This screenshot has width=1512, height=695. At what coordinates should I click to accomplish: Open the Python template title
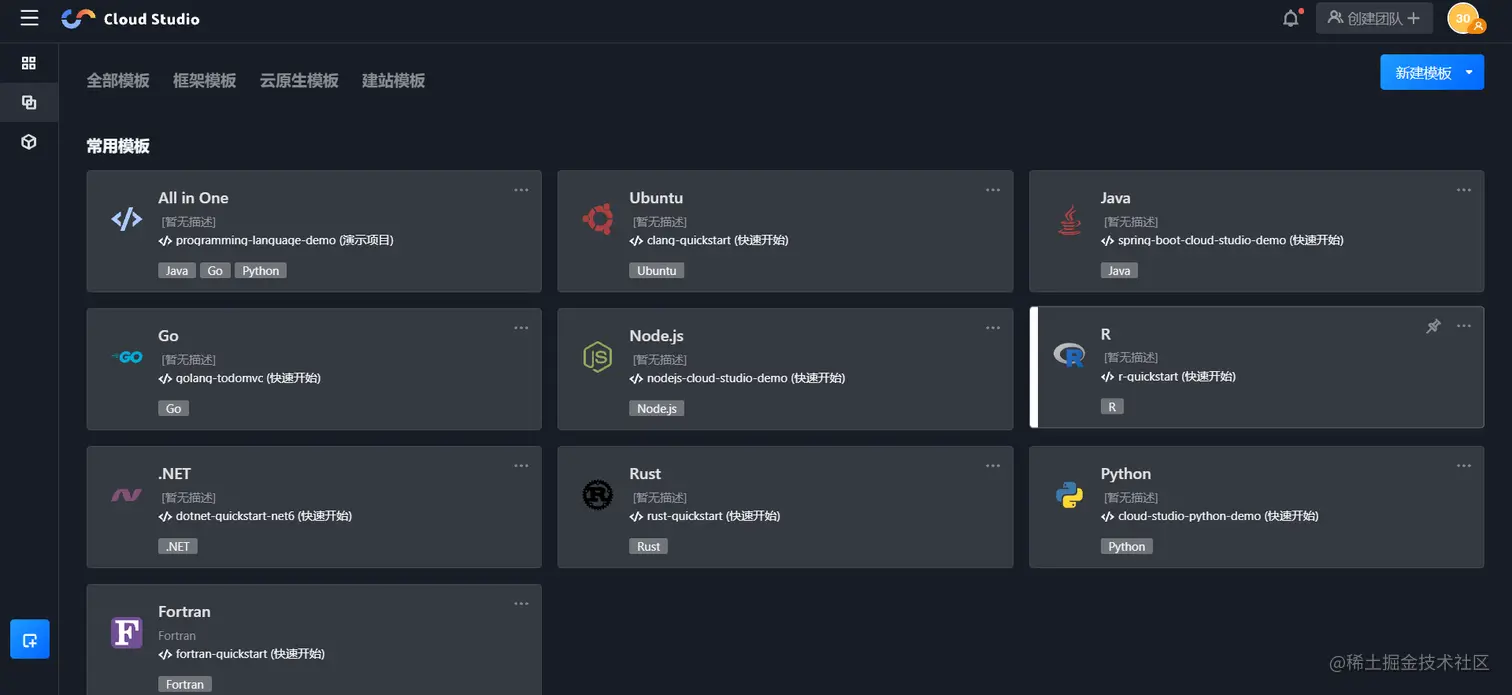(1126, 474)
